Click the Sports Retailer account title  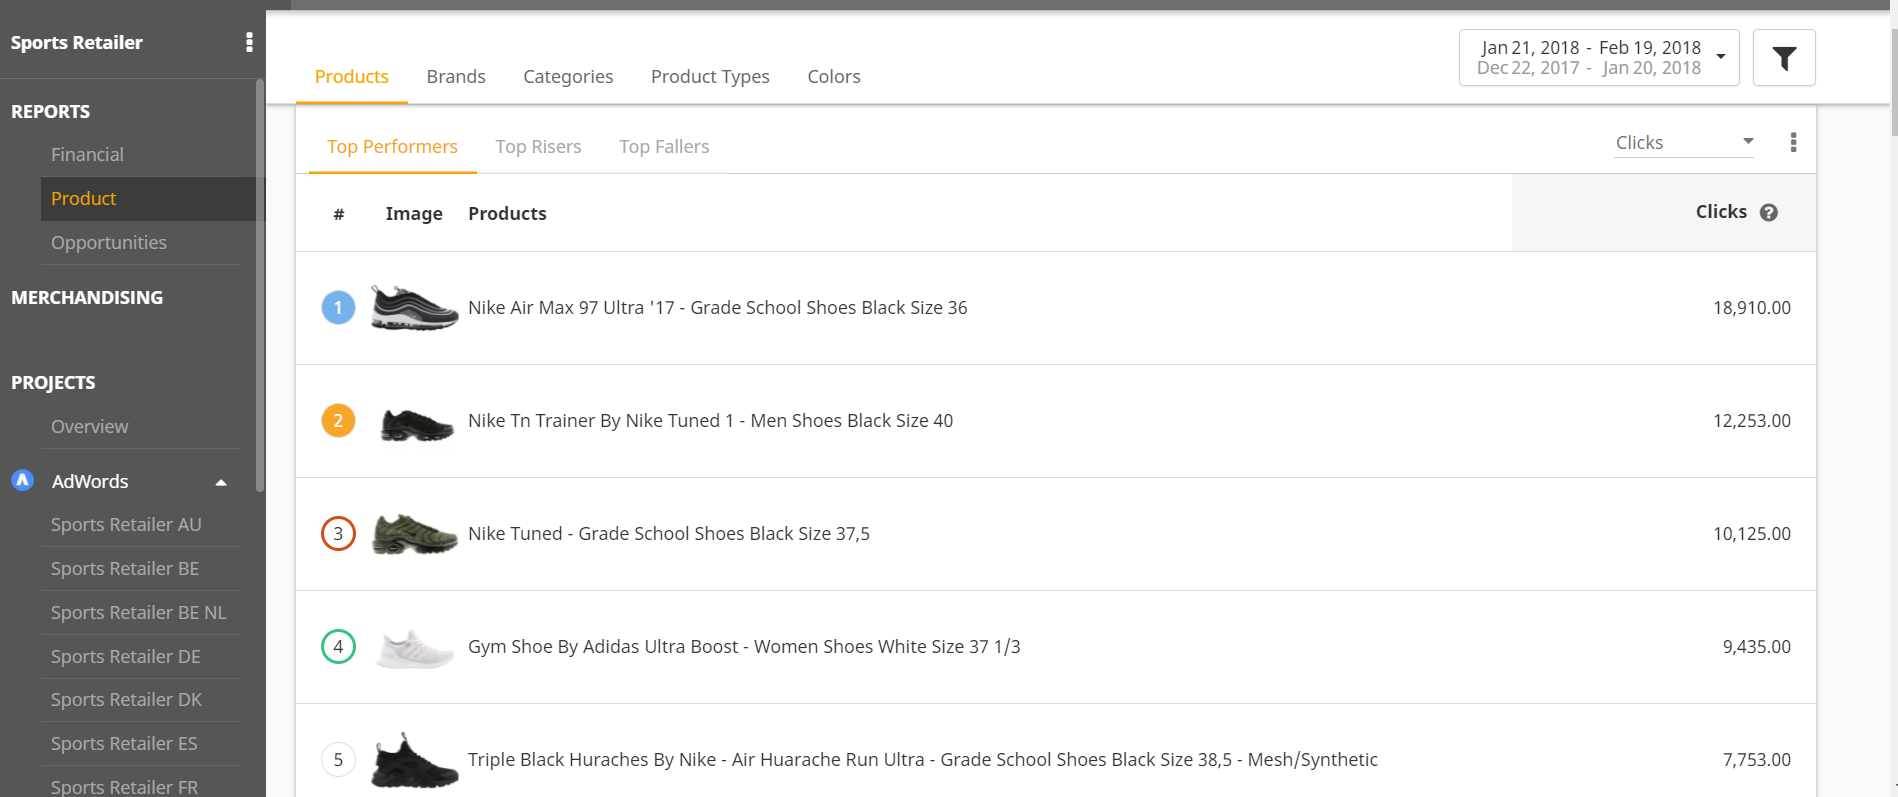[x=77, y=43]
